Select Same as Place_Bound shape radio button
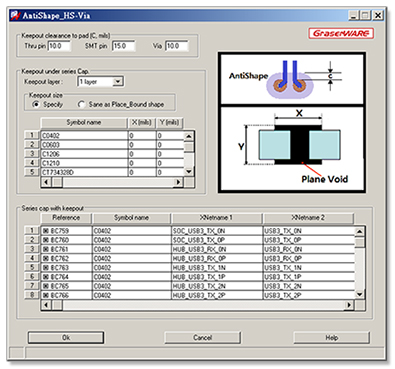Screen dimensions: 395x369 [81, 104]
